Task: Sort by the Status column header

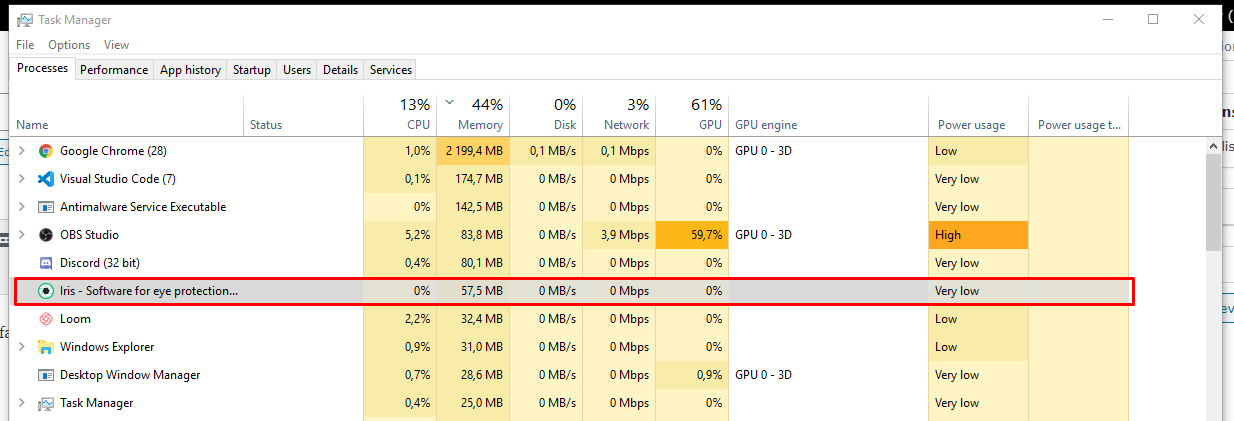Action: 303,115
